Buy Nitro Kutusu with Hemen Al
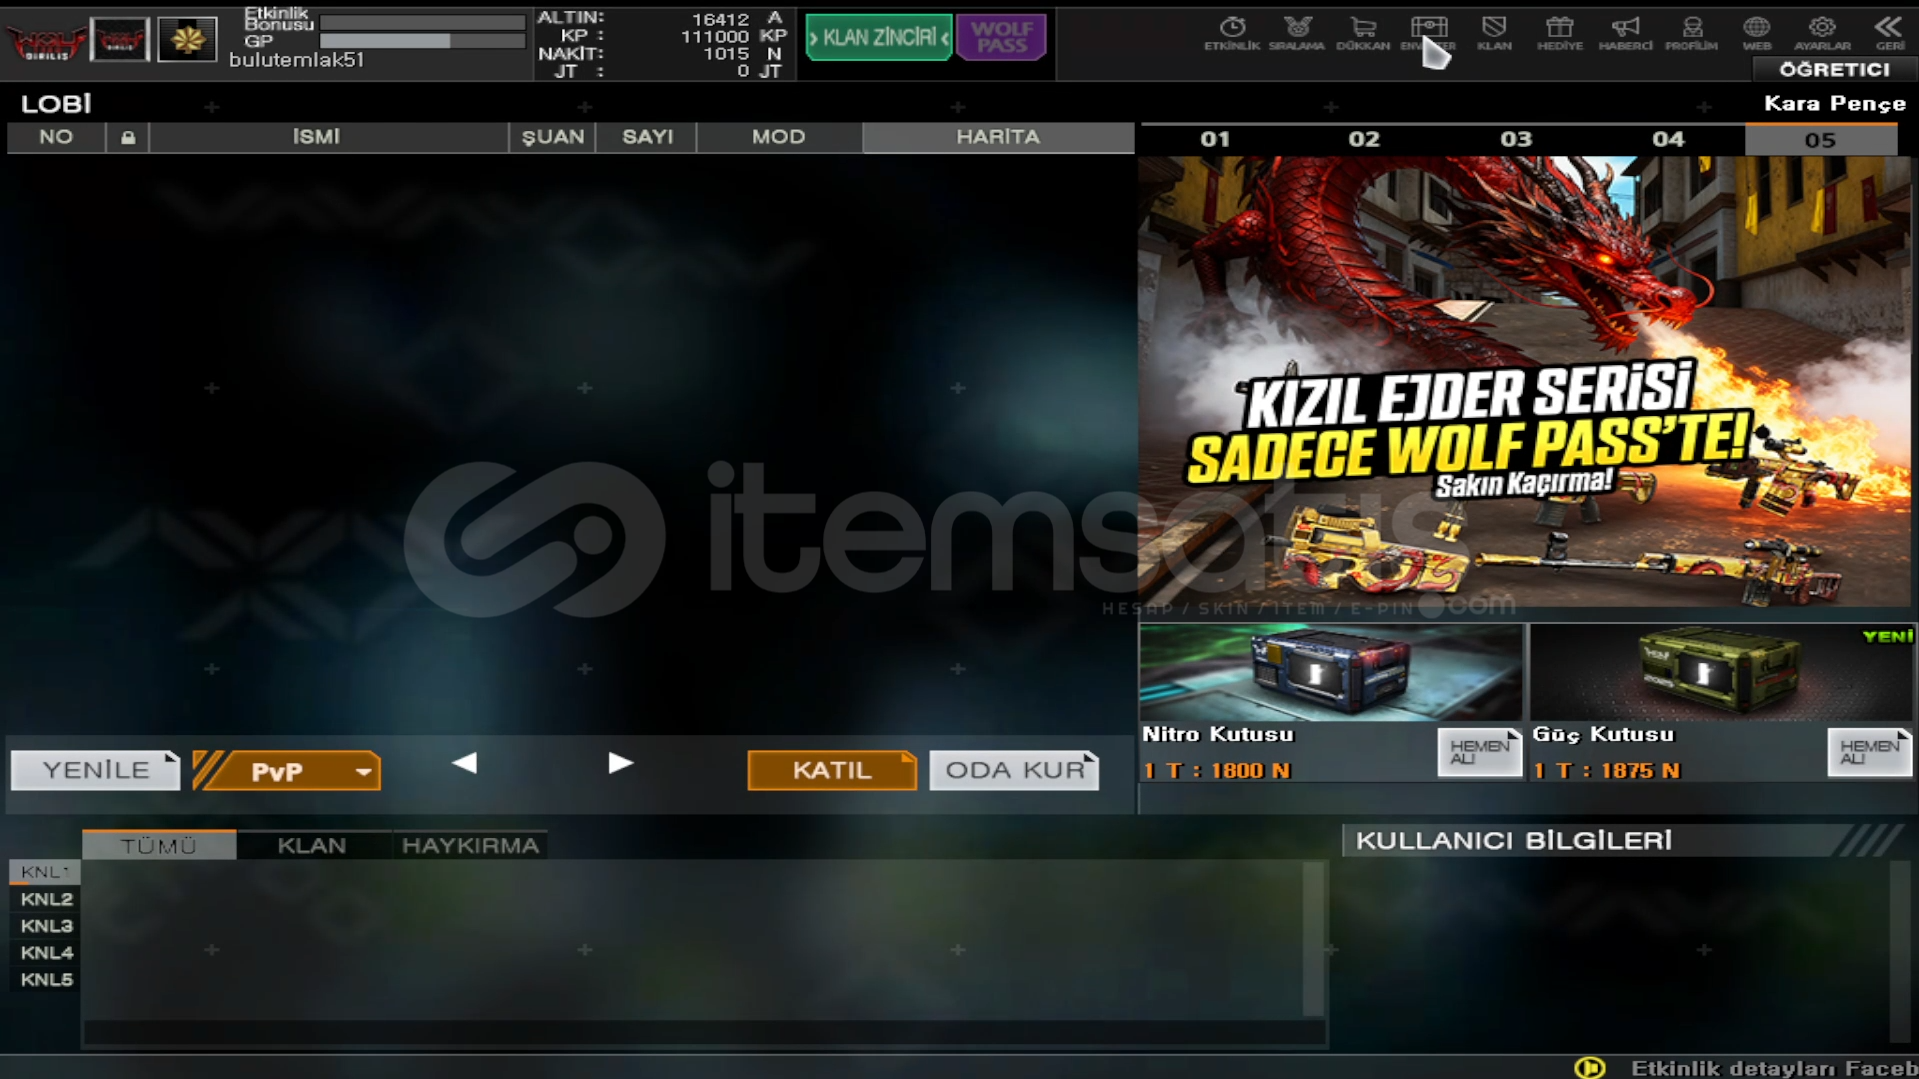Viewport: 1919px width, 1079px height. [1478, 752]
